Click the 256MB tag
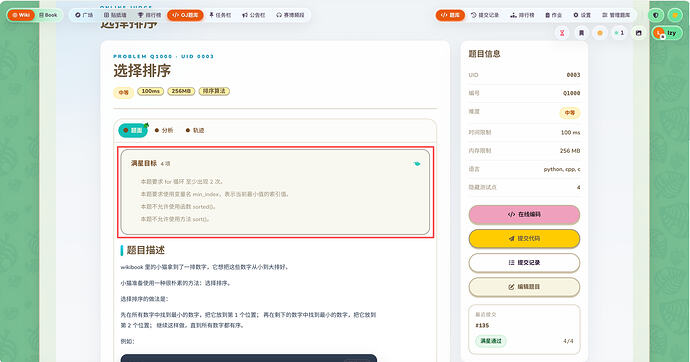 click(181, 91)
